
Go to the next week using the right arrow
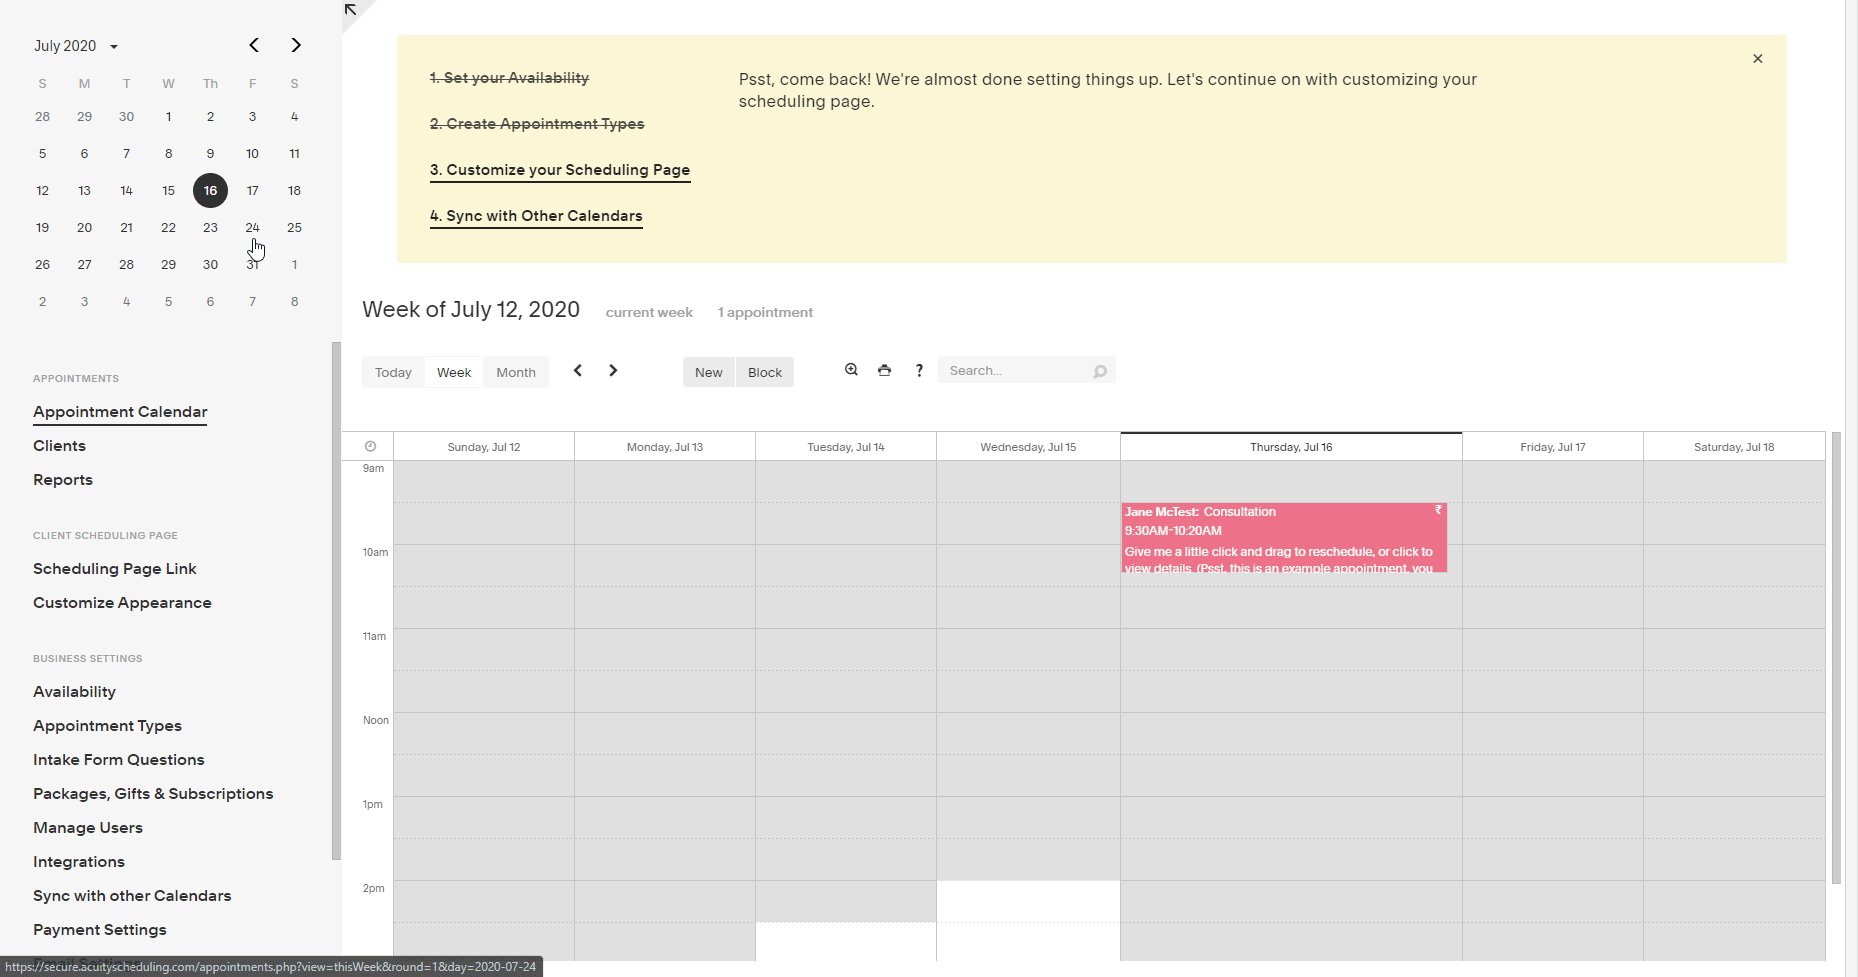coord(613,370)
